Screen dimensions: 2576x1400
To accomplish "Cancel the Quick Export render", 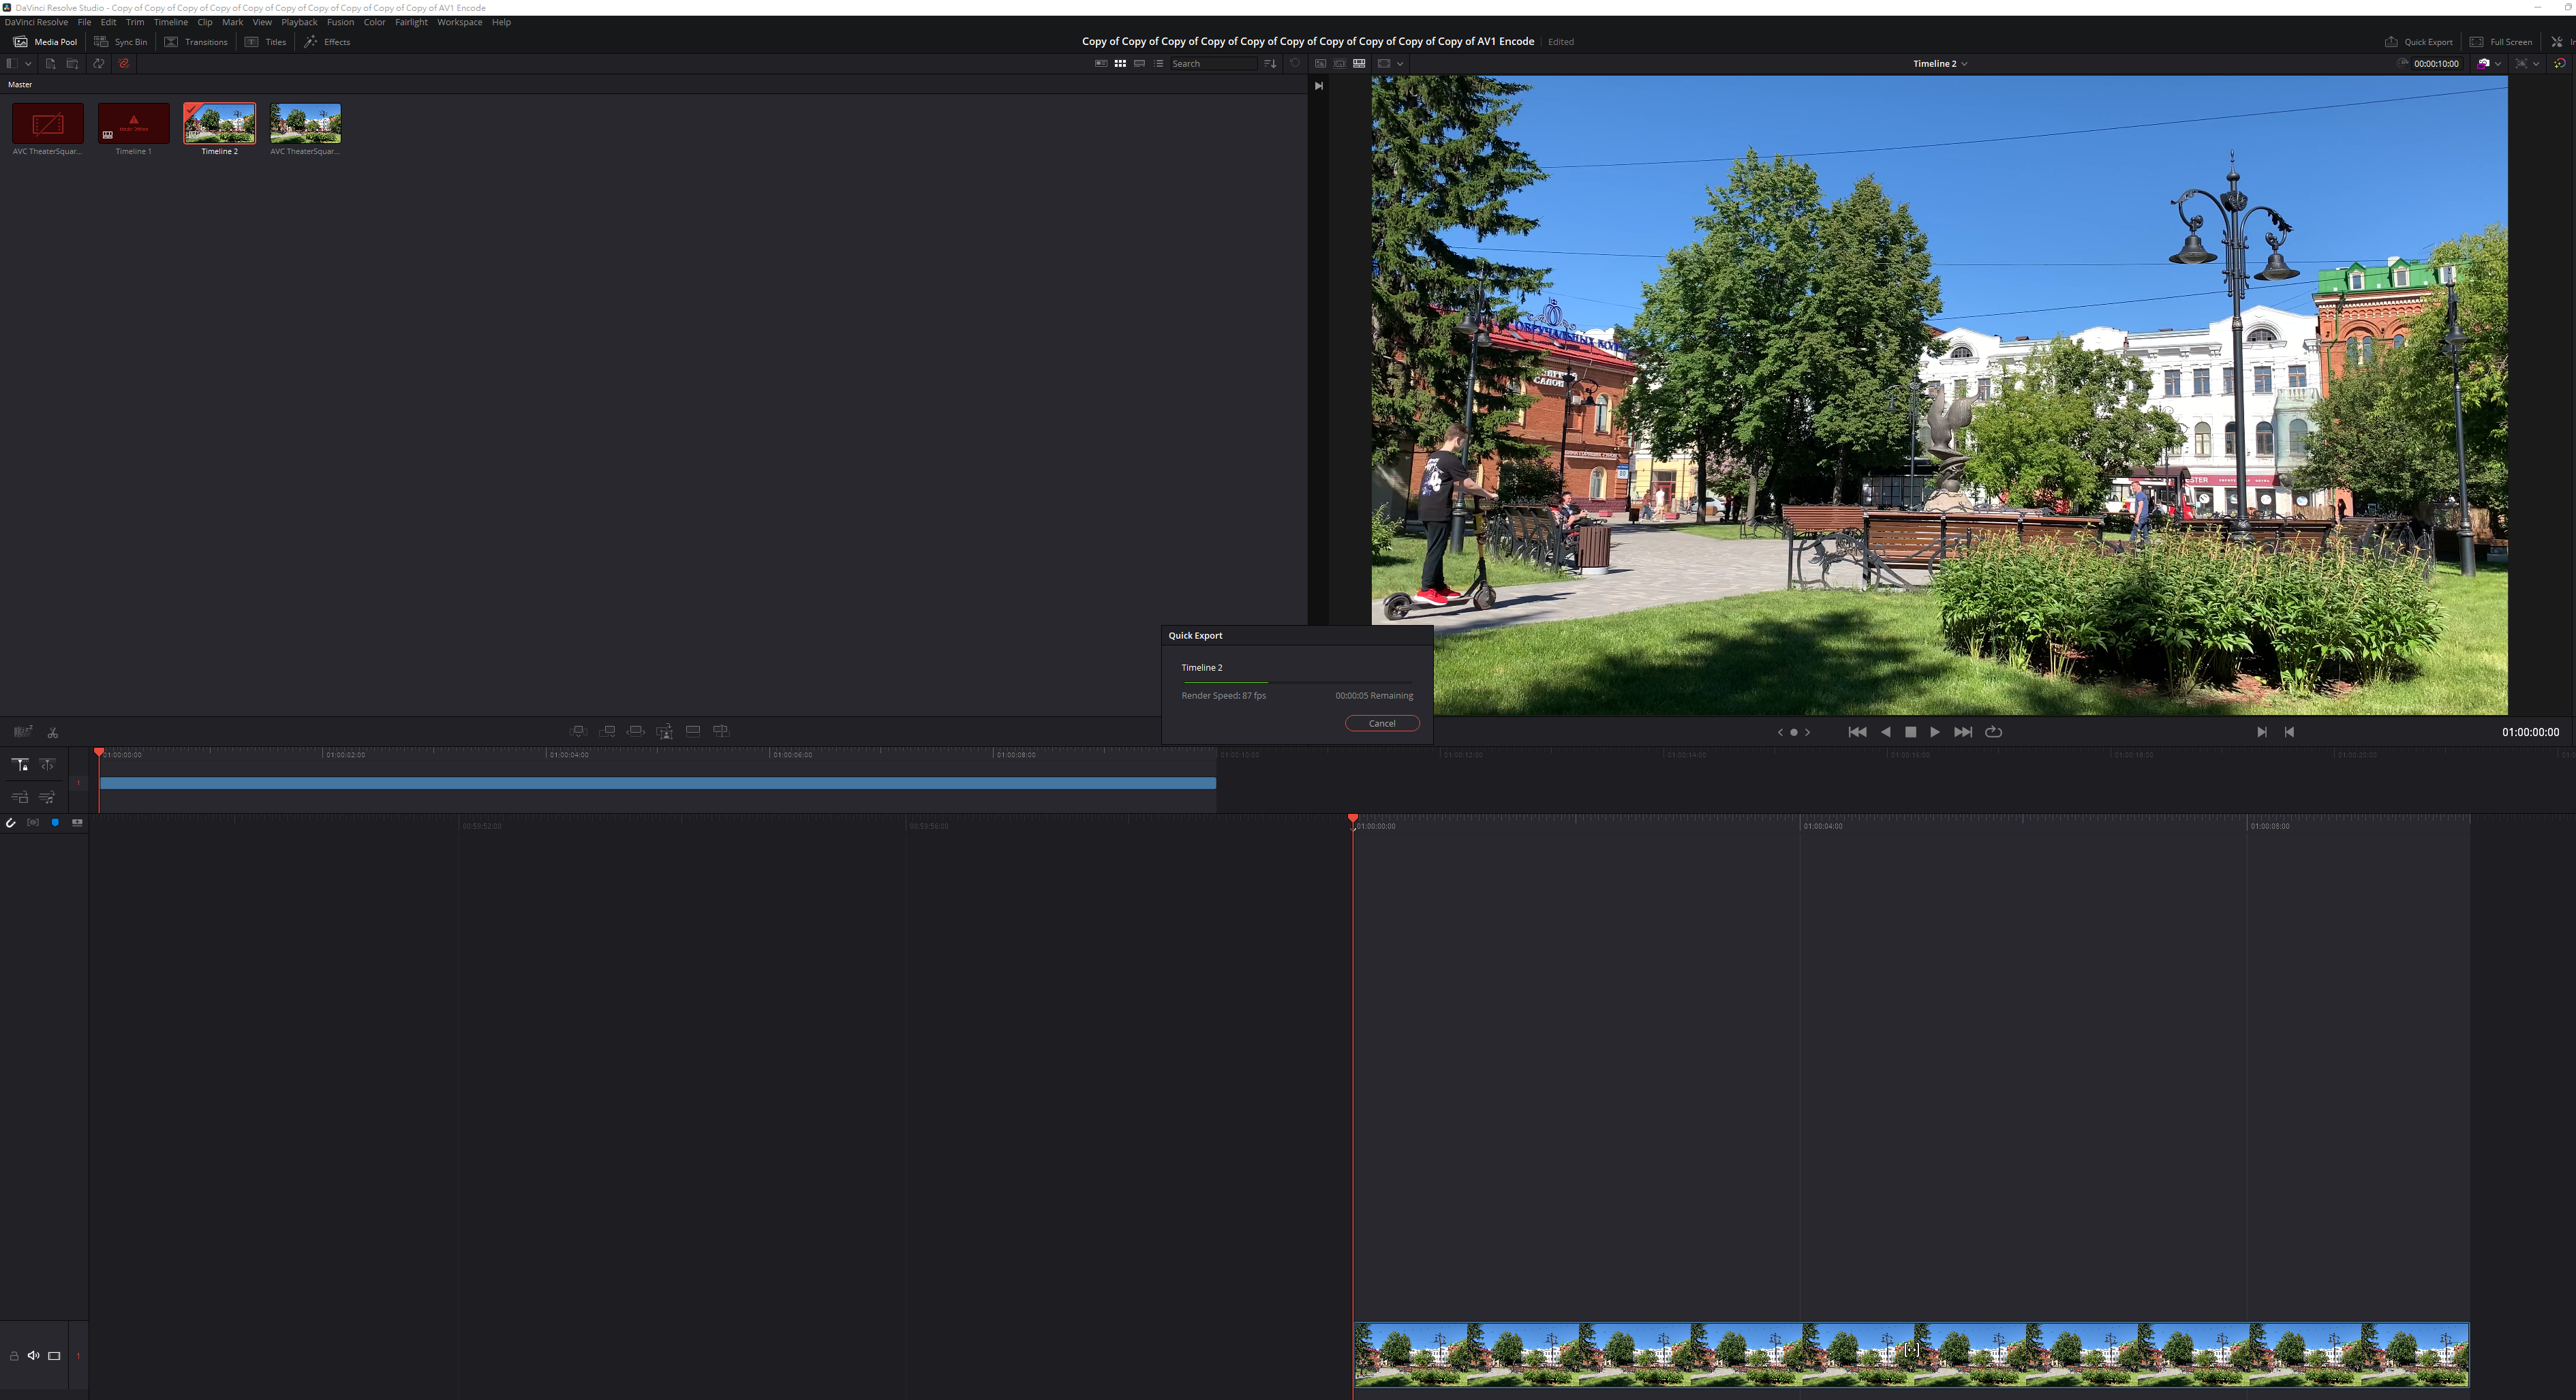I will point(1382,723).
